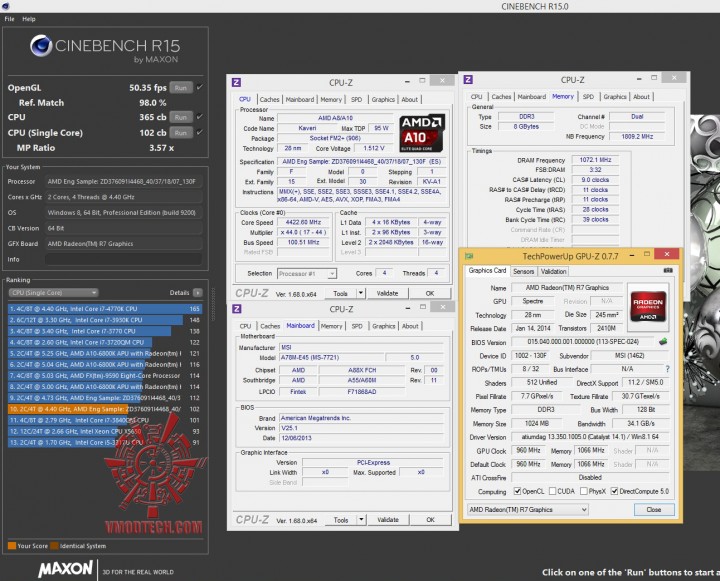Open the AMD Radeon R7 Graphics dropdown in GPU-Z
Image resolution: width=720 pixels, height=581 pixels.
point(528,509)
